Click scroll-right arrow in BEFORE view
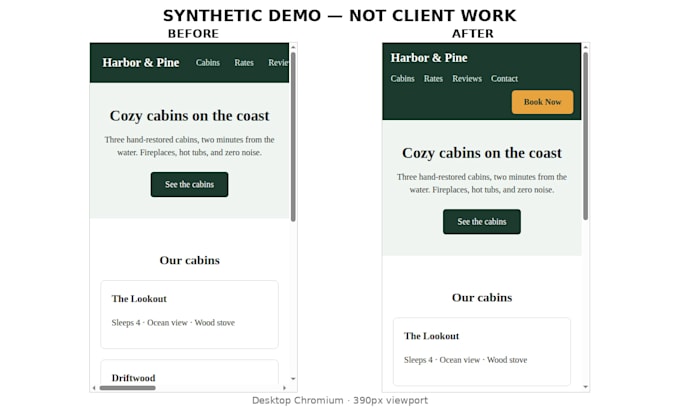 point(284,388)
